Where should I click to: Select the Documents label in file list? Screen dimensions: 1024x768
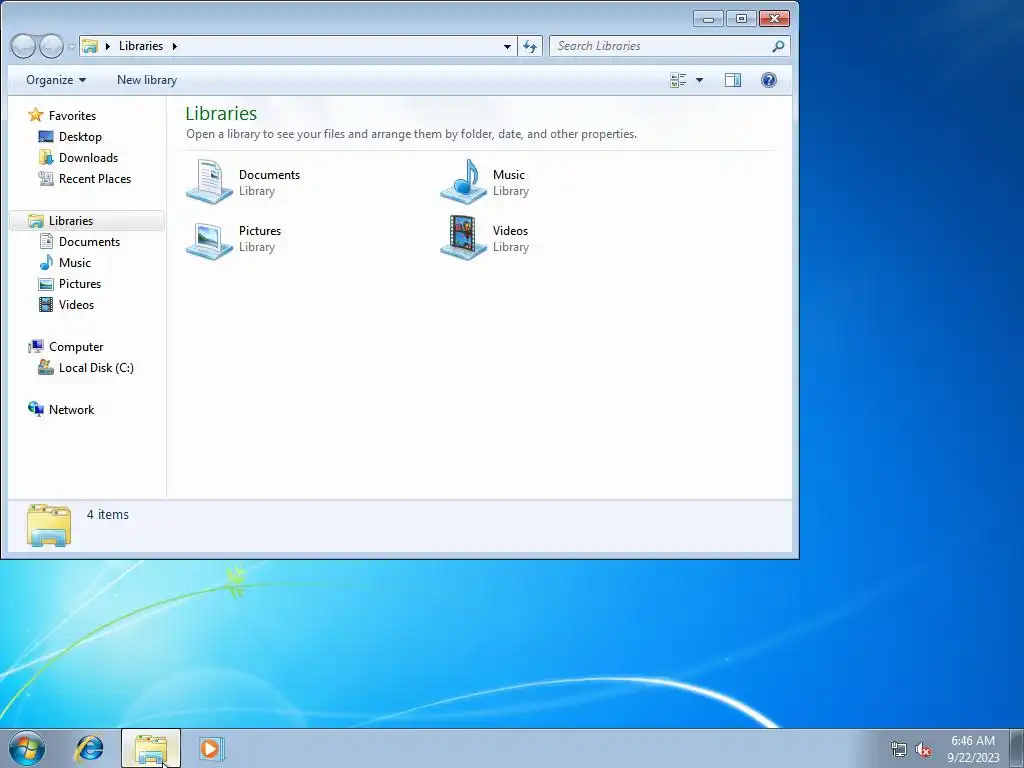coord(269,174)
